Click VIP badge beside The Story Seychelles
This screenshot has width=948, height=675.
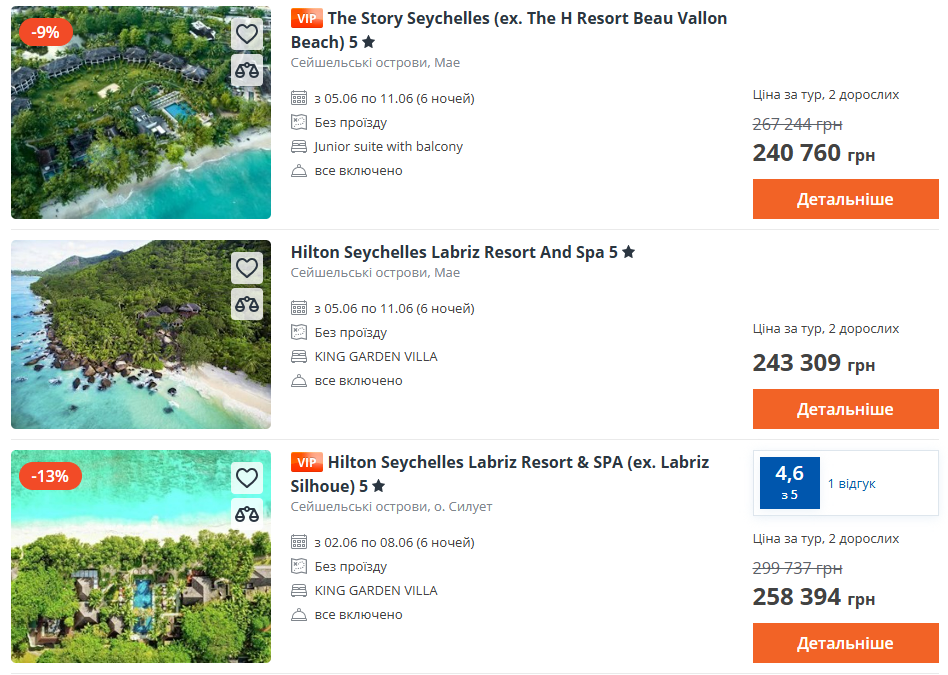pos(306,18)
